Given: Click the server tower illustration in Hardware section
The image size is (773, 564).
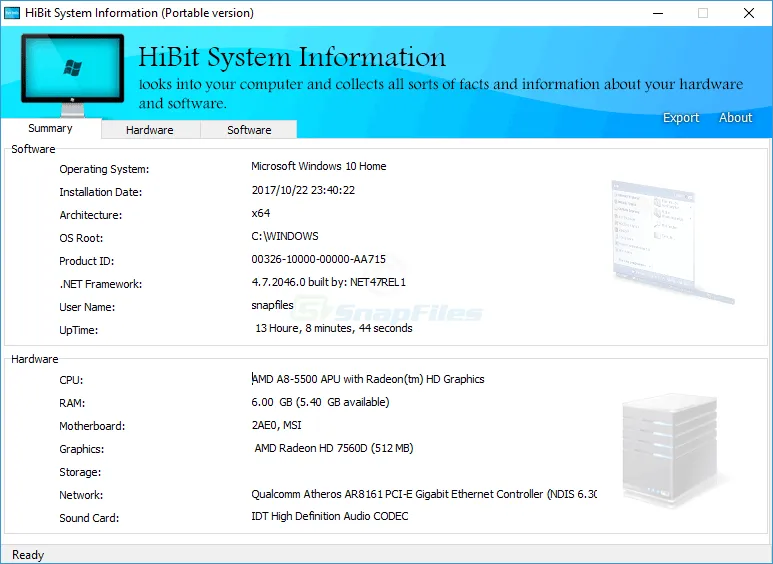Looking at the screenshot, I should click(x=670, y=450).
